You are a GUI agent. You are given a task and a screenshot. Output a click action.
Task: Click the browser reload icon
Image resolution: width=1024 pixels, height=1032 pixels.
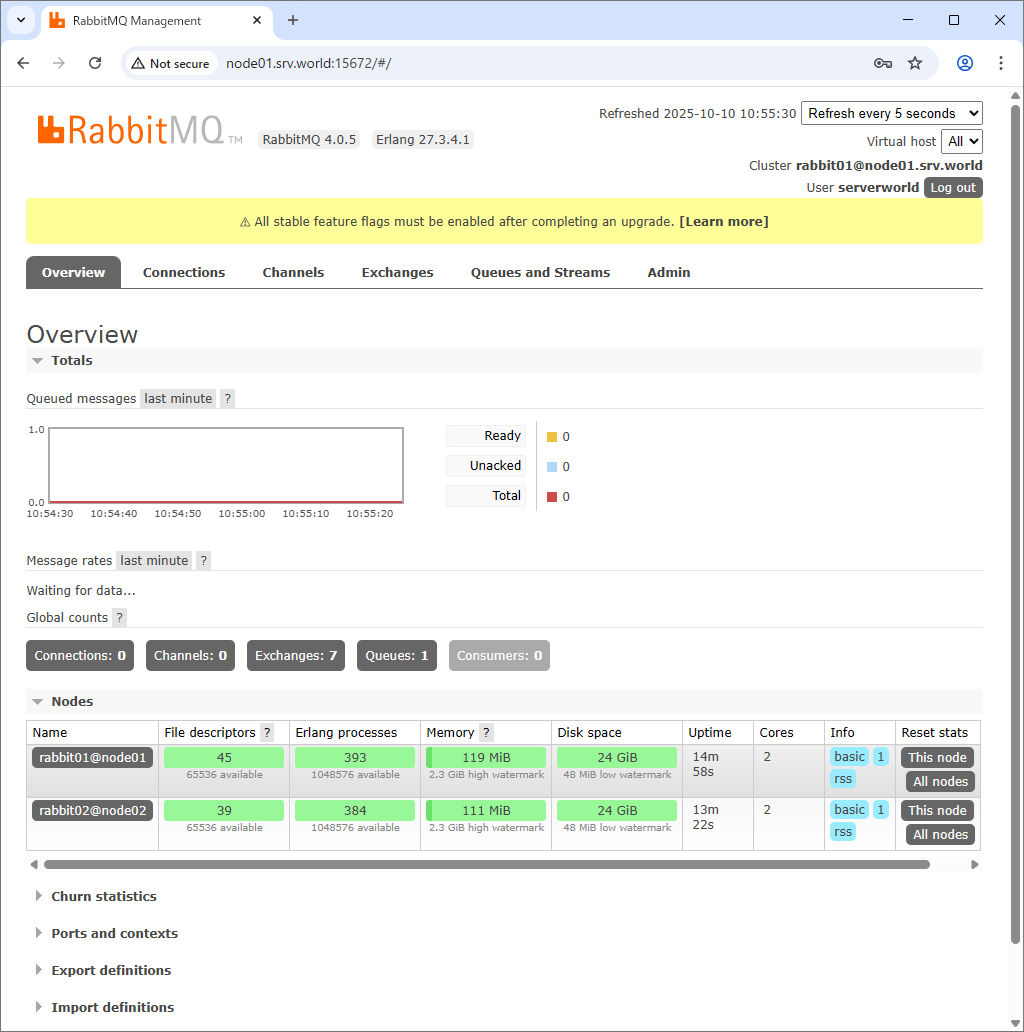95,63
